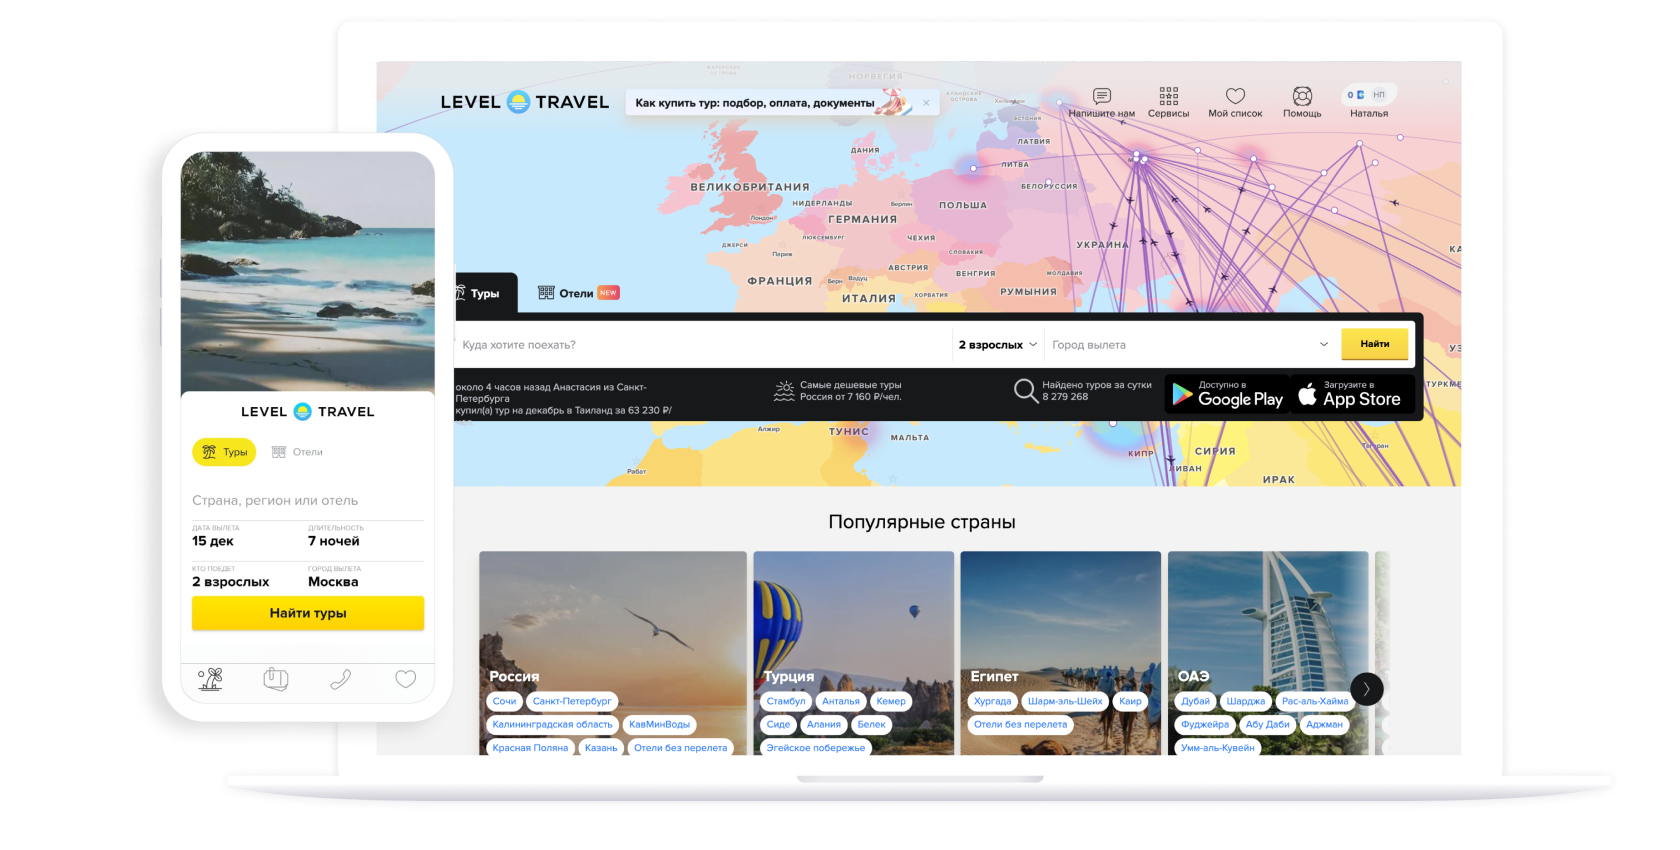Select the Хургада tag

(x=993, y=701)
